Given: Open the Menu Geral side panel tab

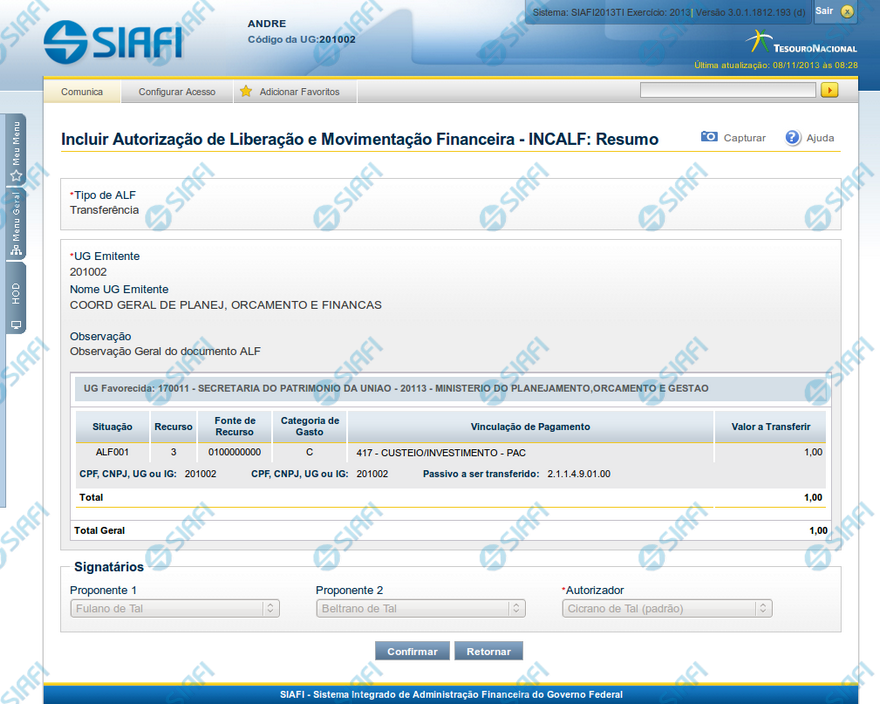Looking at the screenshot, I should [16, 220].
